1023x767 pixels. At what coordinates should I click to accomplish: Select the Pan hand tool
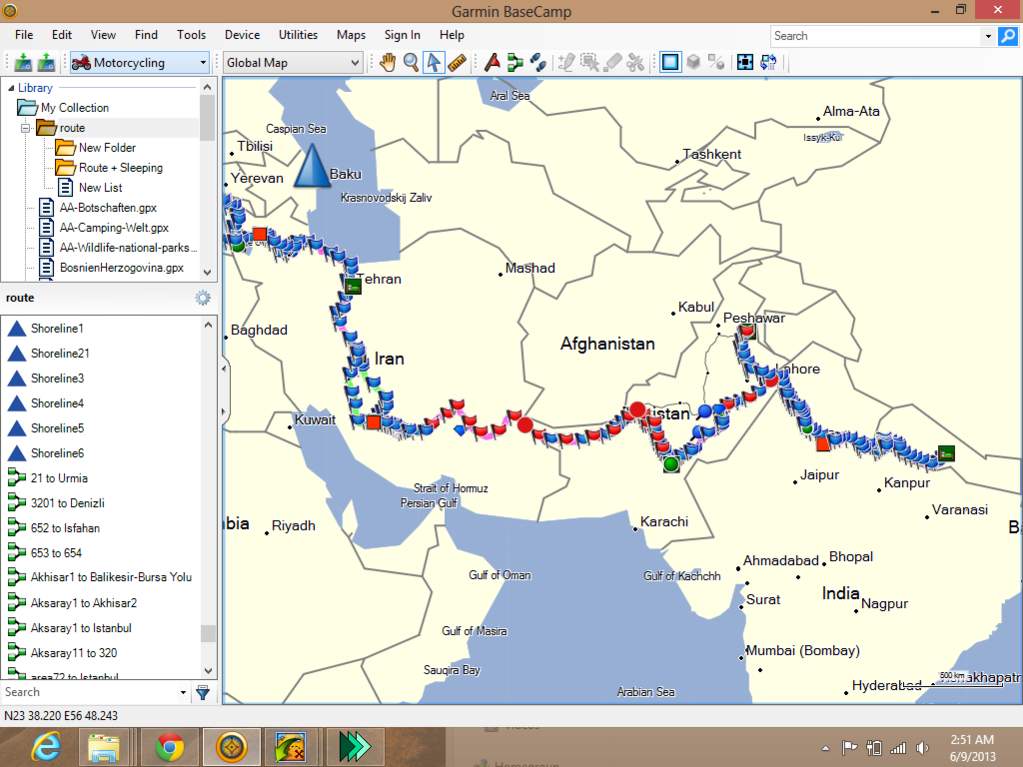388,63
